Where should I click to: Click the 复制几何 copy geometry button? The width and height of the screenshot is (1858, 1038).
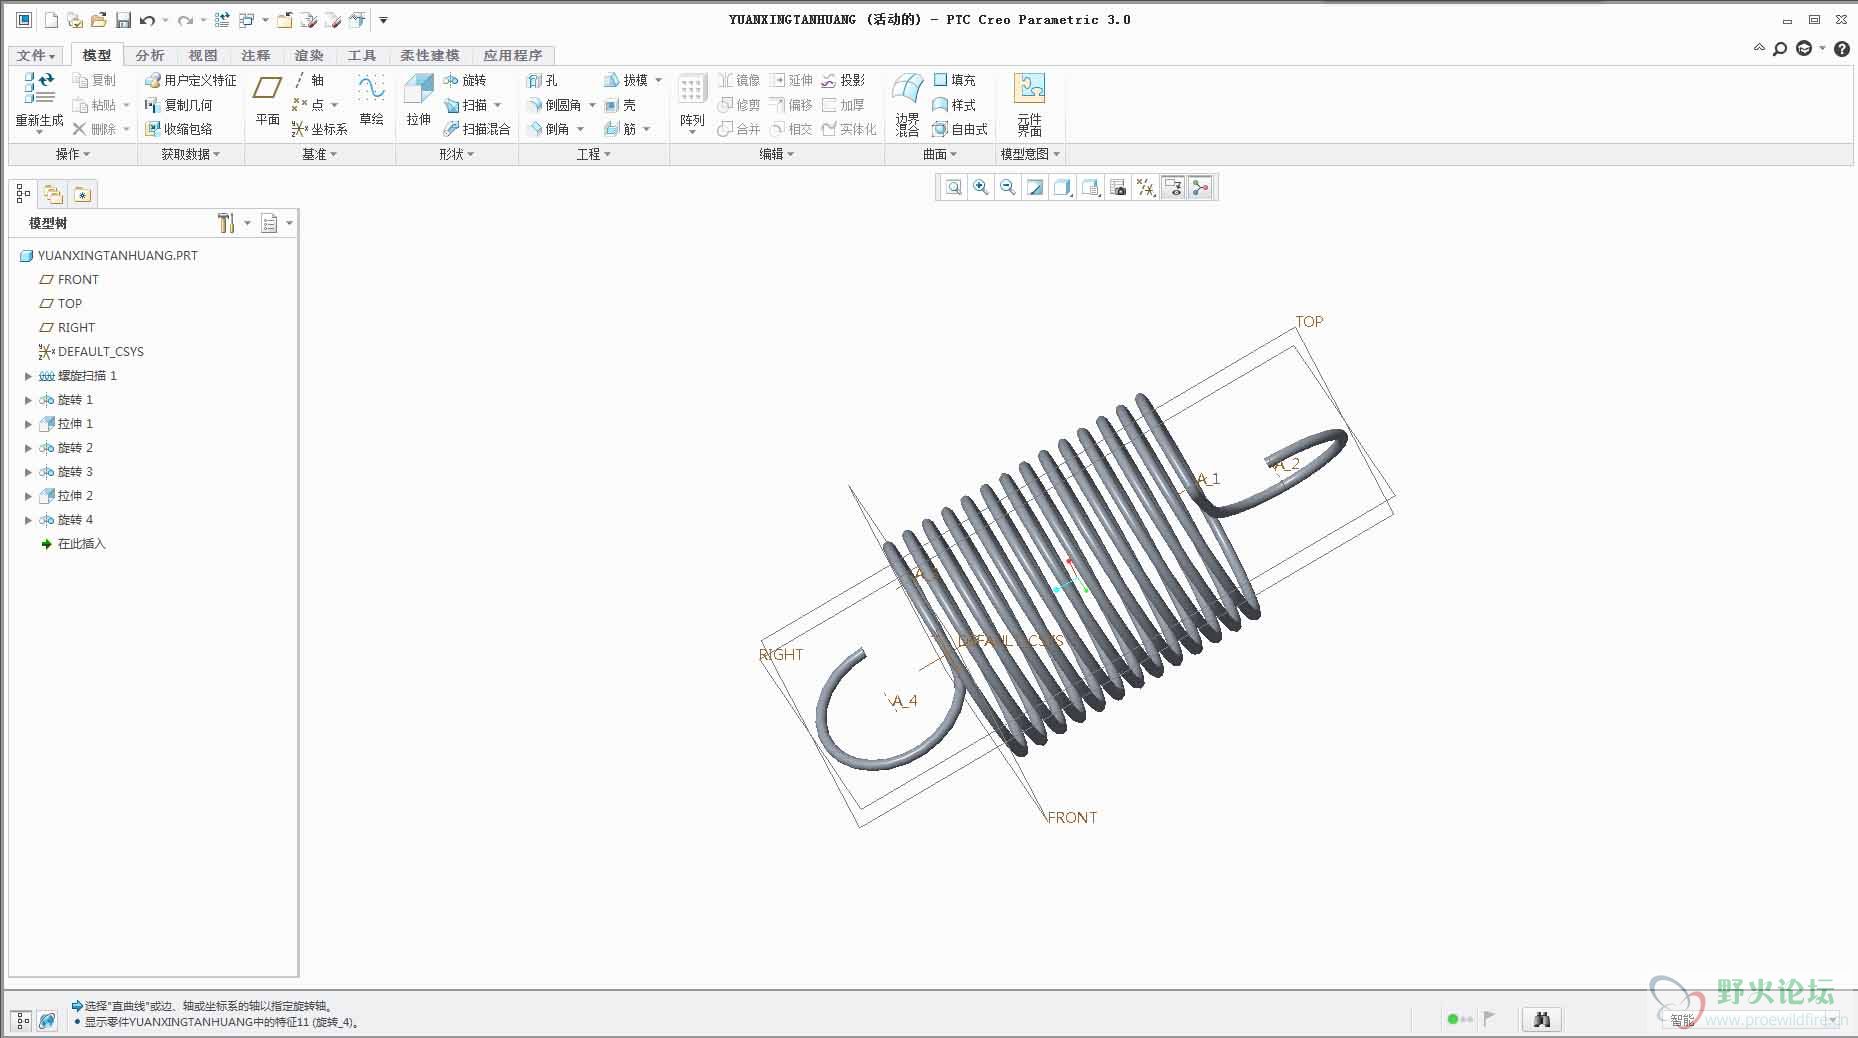click(x=179, y=105)
